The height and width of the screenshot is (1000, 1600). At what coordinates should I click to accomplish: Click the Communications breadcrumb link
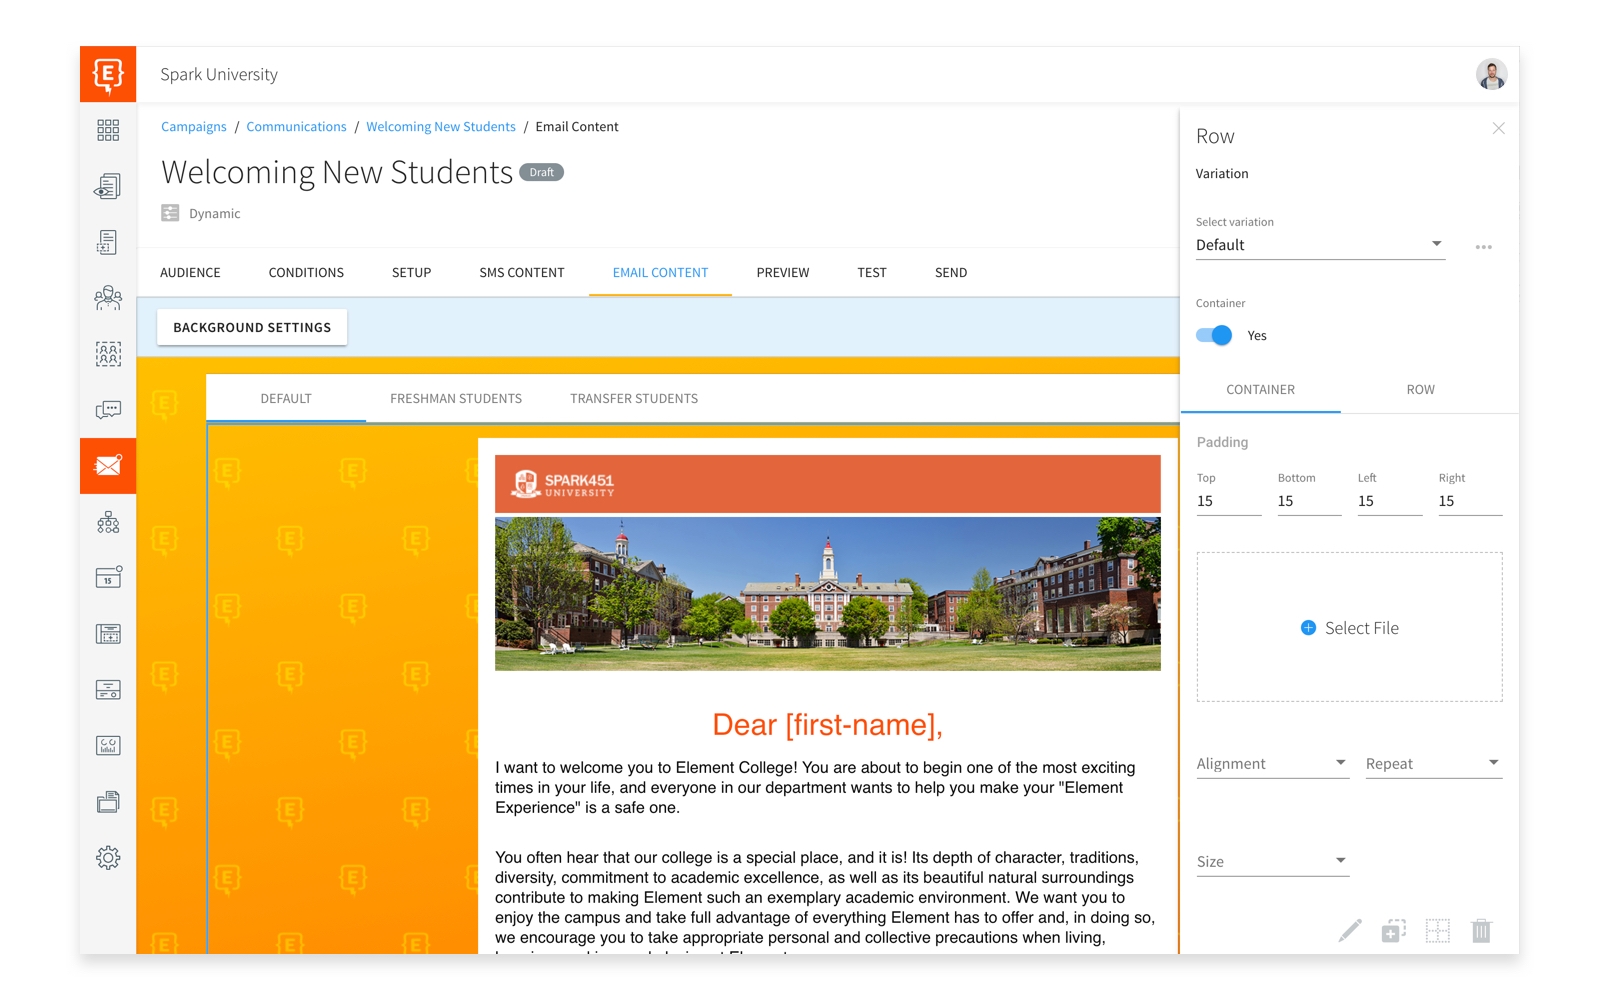tap(296, 127)
